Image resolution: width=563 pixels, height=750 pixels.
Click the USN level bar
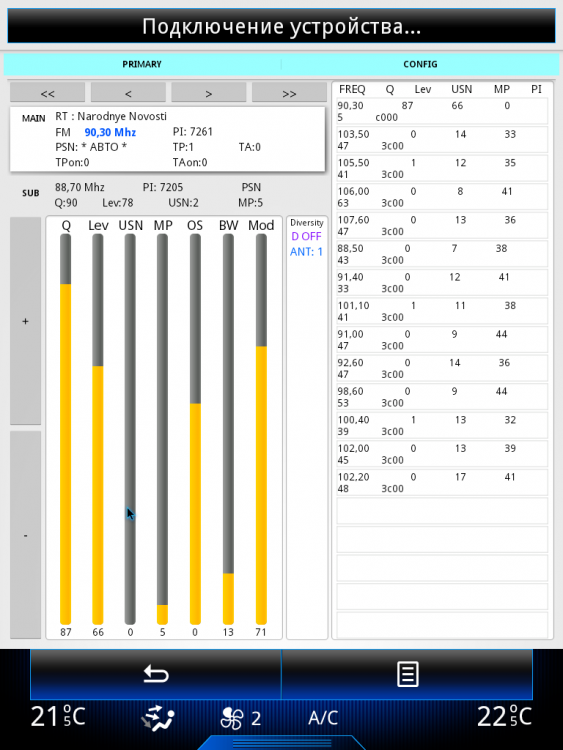click(130, 429)
